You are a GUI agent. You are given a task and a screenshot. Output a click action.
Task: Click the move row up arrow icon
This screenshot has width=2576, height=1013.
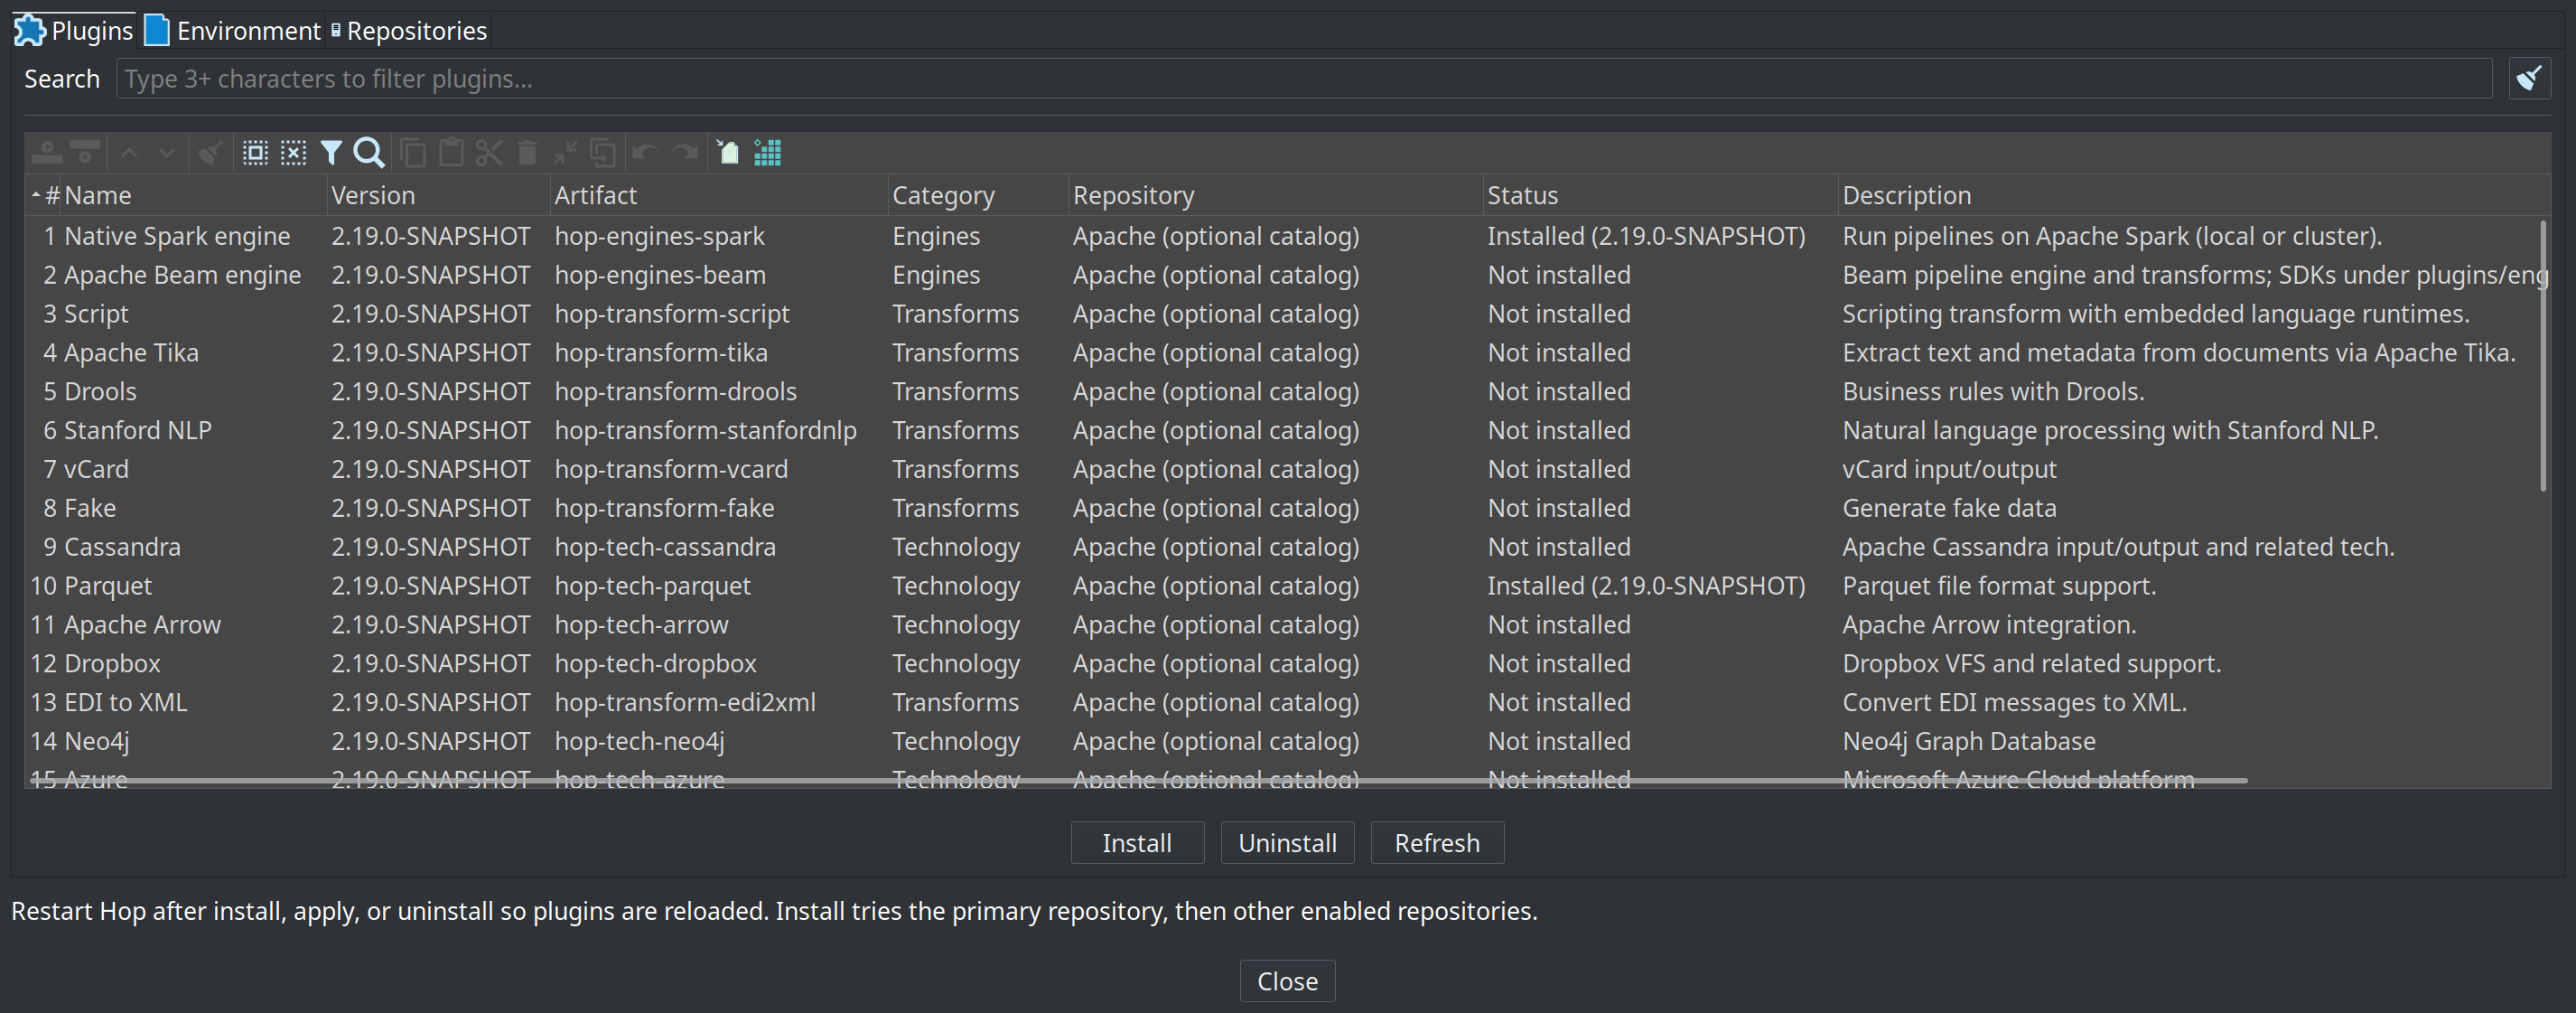point(129,153)
